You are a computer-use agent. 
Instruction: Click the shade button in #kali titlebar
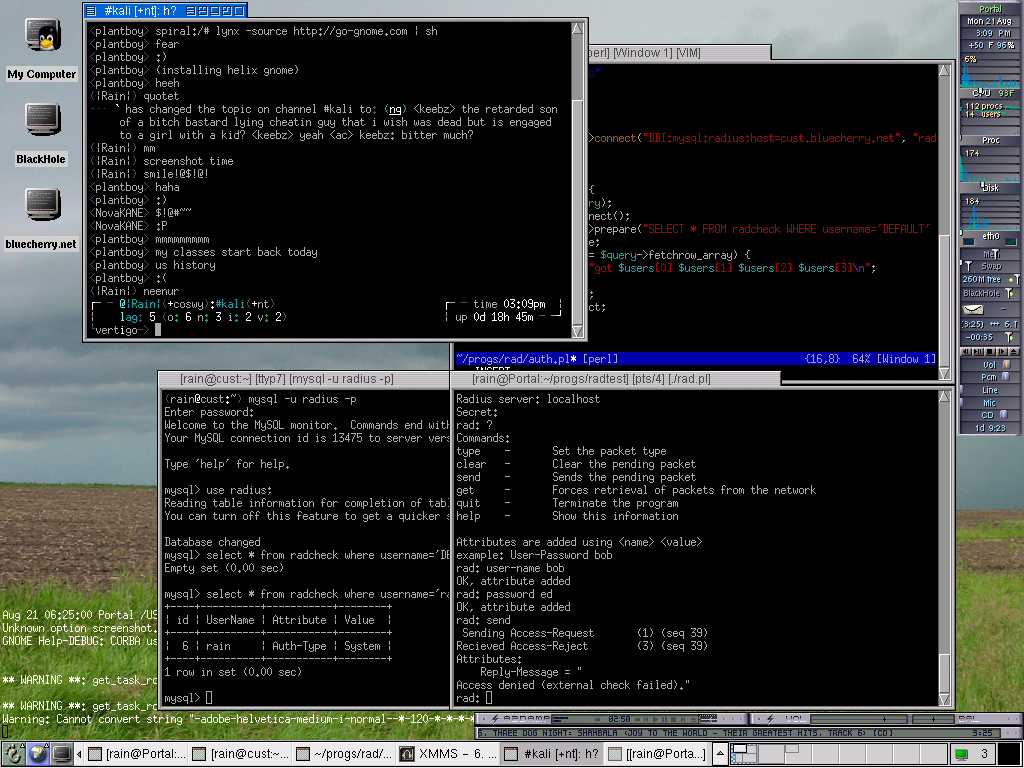click(x=190, y=10)
